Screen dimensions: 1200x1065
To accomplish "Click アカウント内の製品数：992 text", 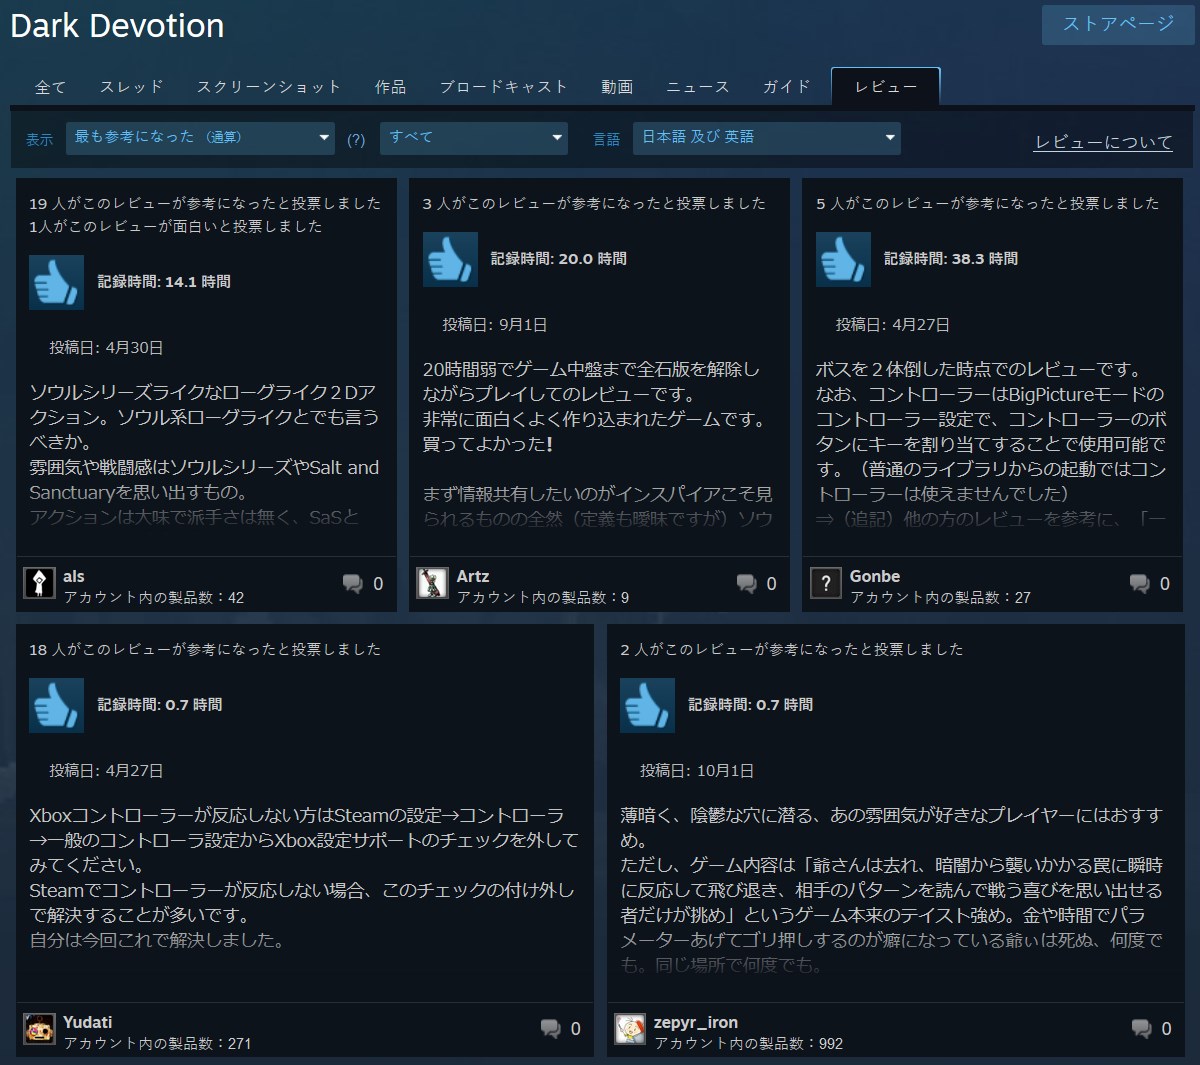I will 749,1044.
